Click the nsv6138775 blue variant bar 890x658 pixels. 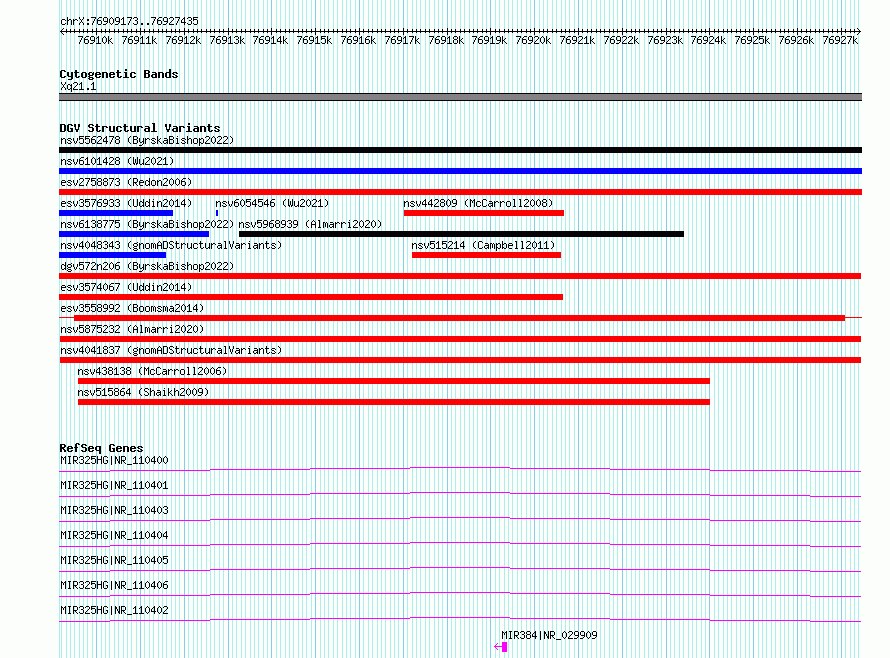point(134,234)
